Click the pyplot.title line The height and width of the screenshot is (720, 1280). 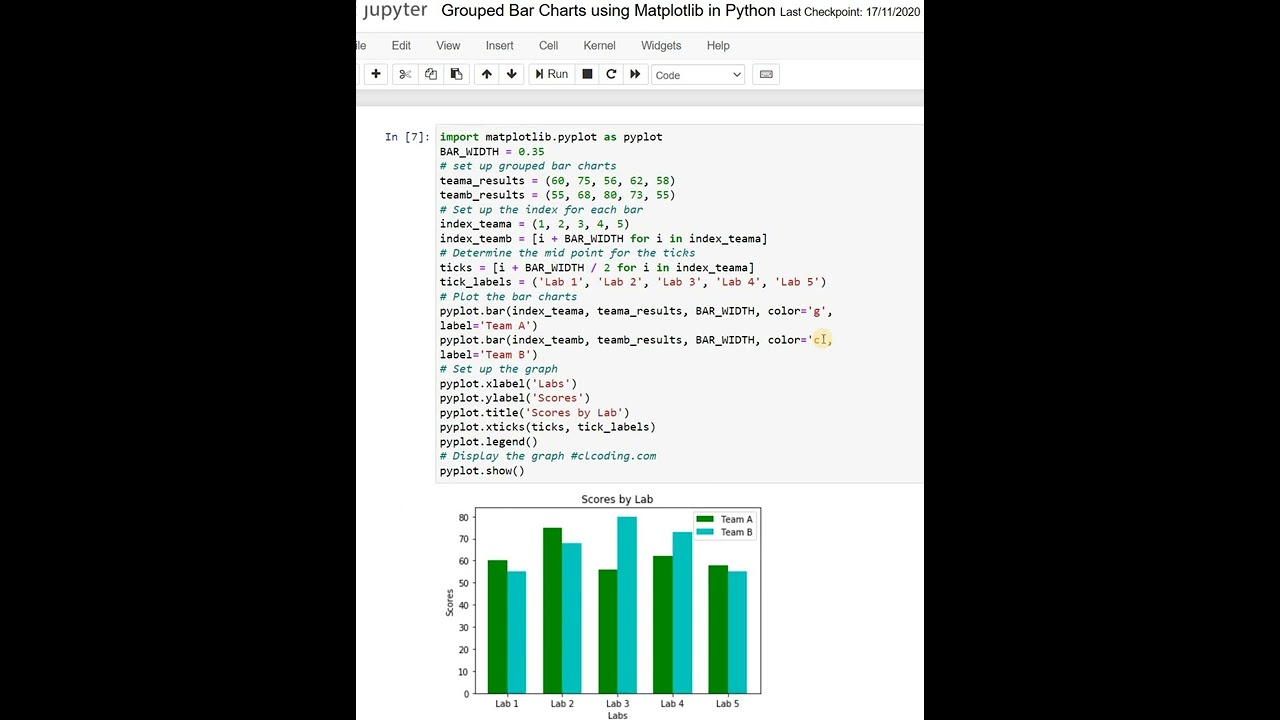tap(535, 413)
